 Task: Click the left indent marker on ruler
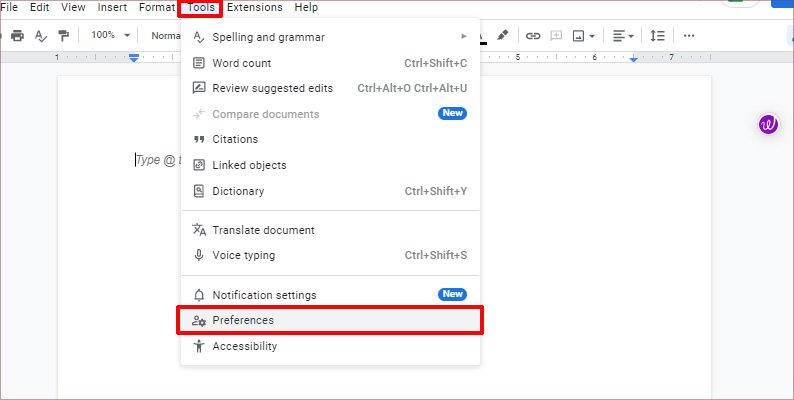(x=134, y=58)
